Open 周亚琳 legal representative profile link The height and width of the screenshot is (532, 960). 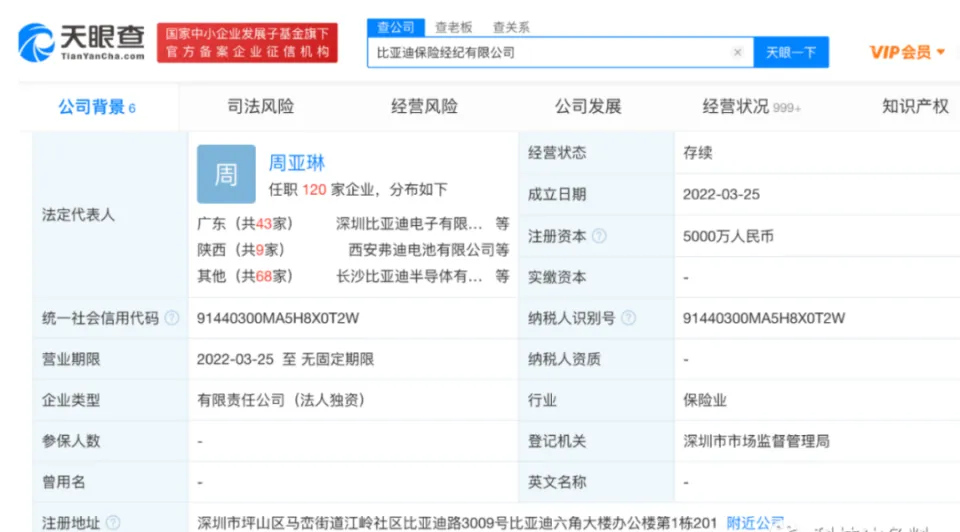click(x=297, y=162)
